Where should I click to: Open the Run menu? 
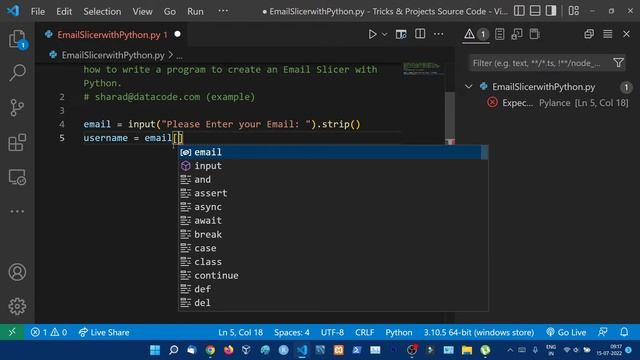pos(195,11)
